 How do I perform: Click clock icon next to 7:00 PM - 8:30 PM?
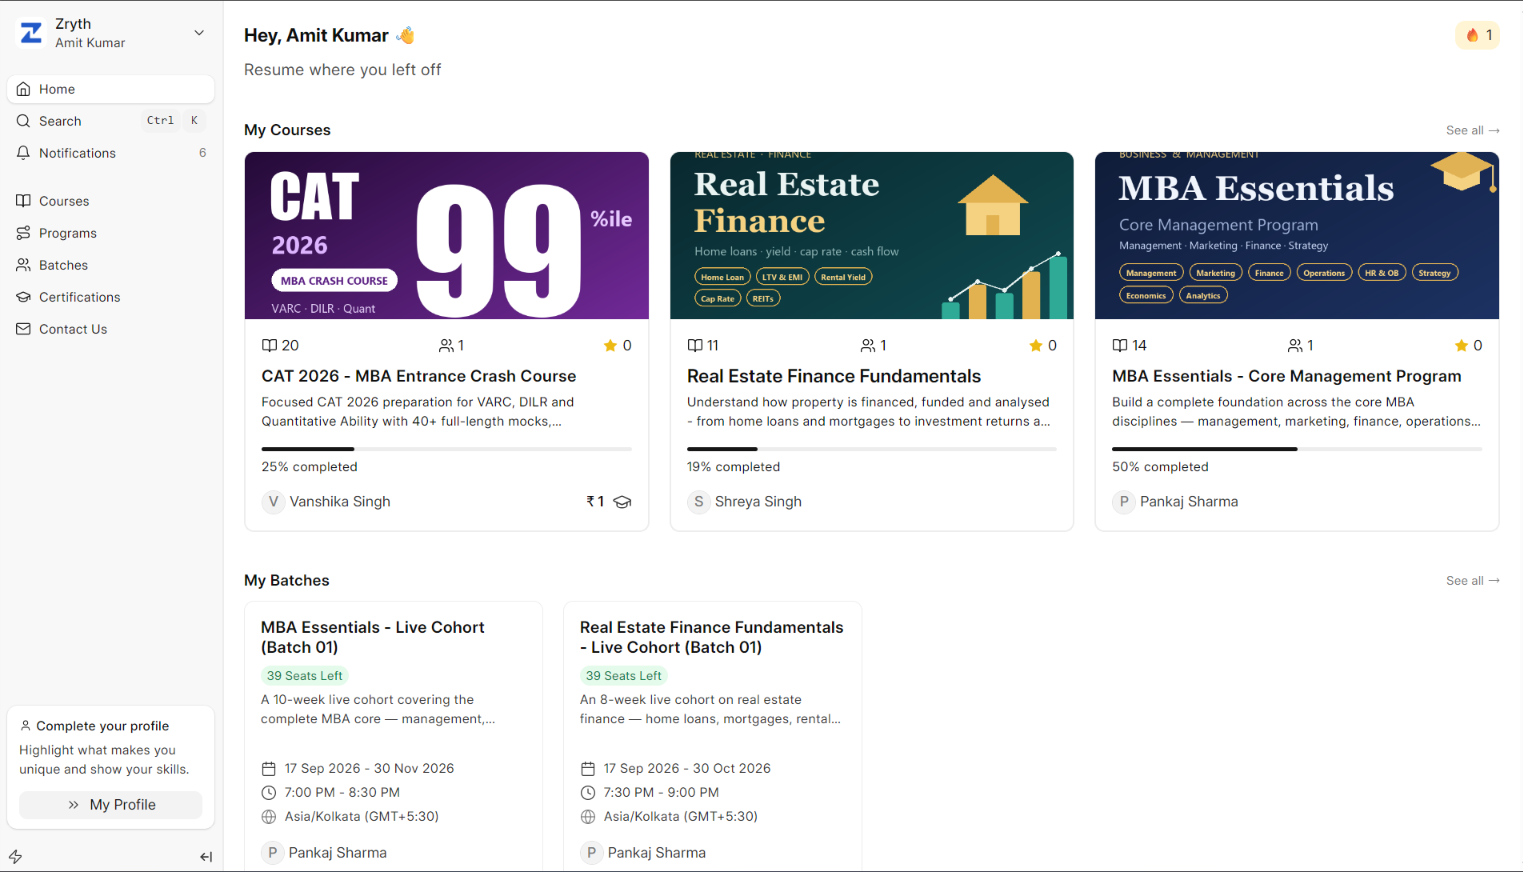tap(268, 793)
